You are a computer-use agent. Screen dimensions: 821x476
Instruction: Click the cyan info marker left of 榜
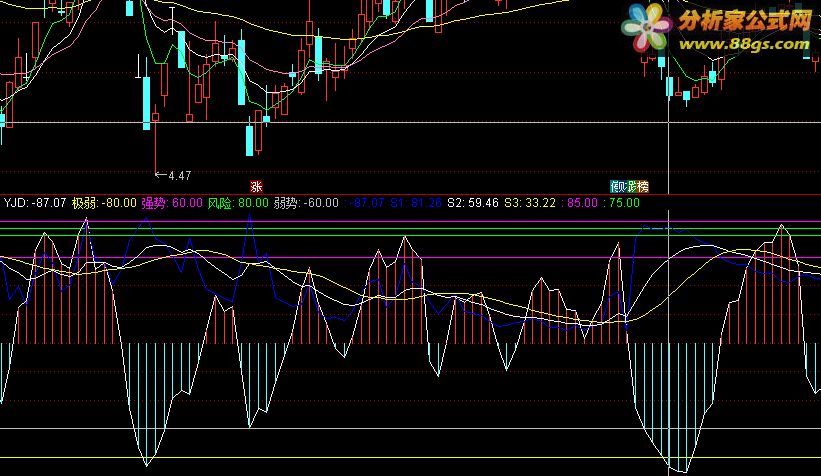(x=615, y=186)
